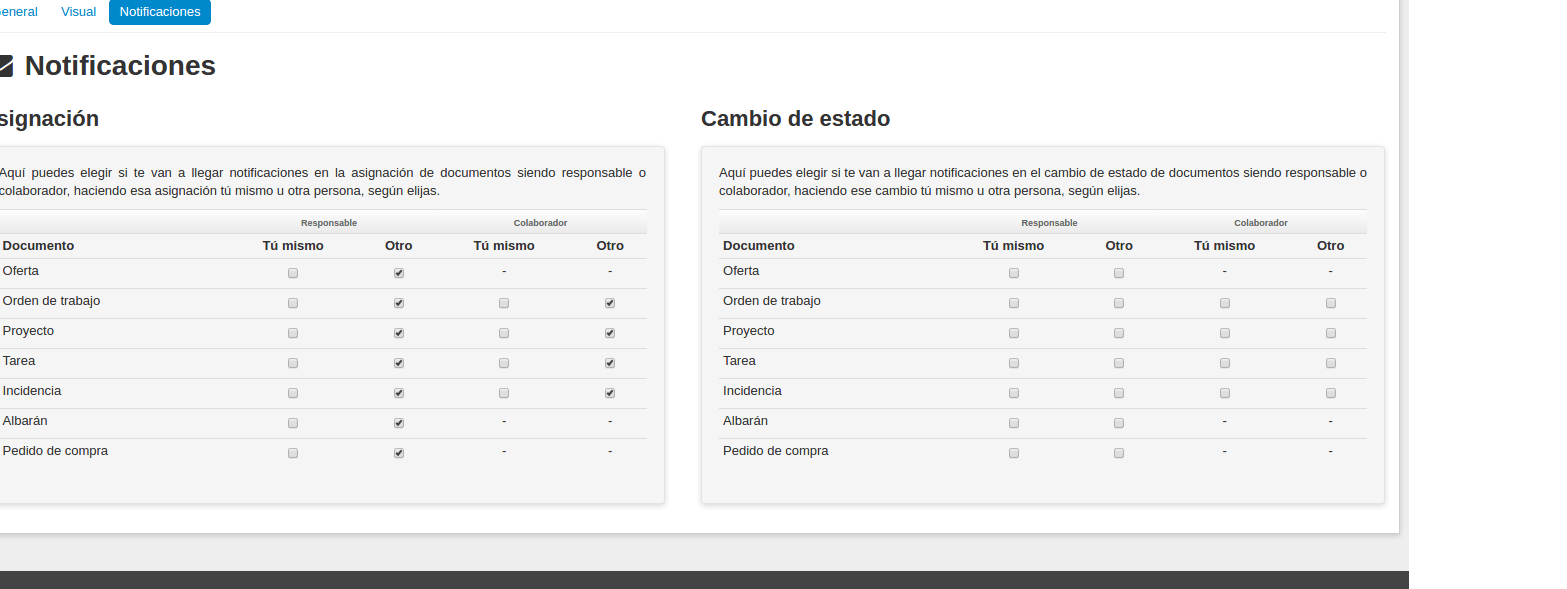The width and height of the screenshot is (1567, 589).
Task: Enable Asignación Albarán Responsable Tú mismo
Action: (x=293, y=423)
